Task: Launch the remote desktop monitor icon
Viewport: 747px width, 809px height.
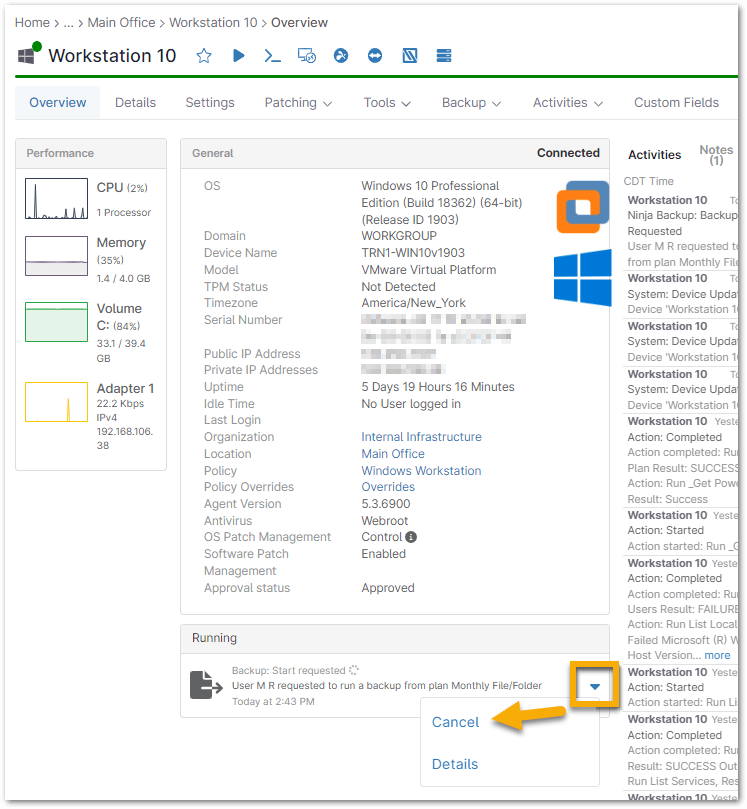Action: coord(307,56)
